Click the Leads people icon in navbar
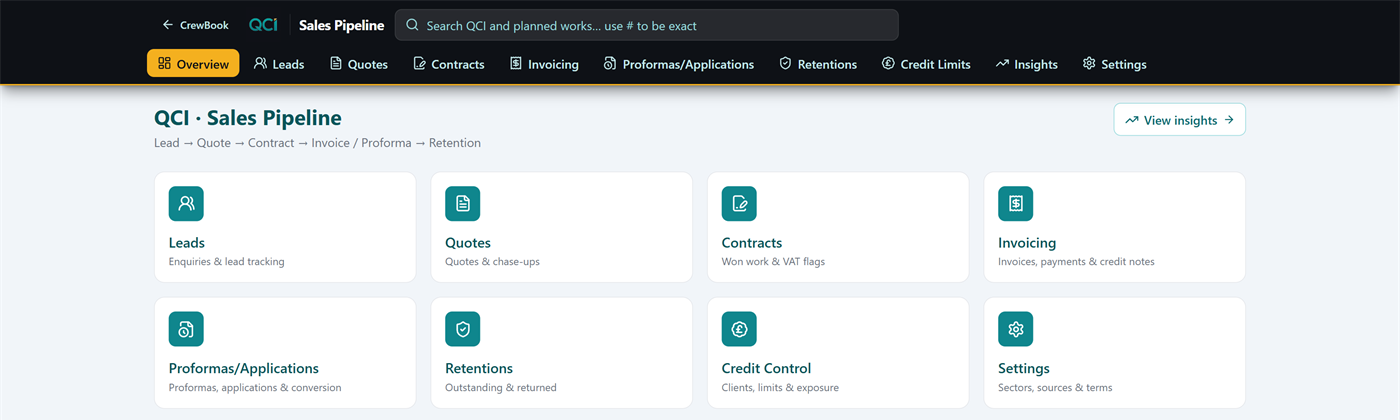Image resolution: width=1400 pixels, height=420 pixels. coord(260,63)
